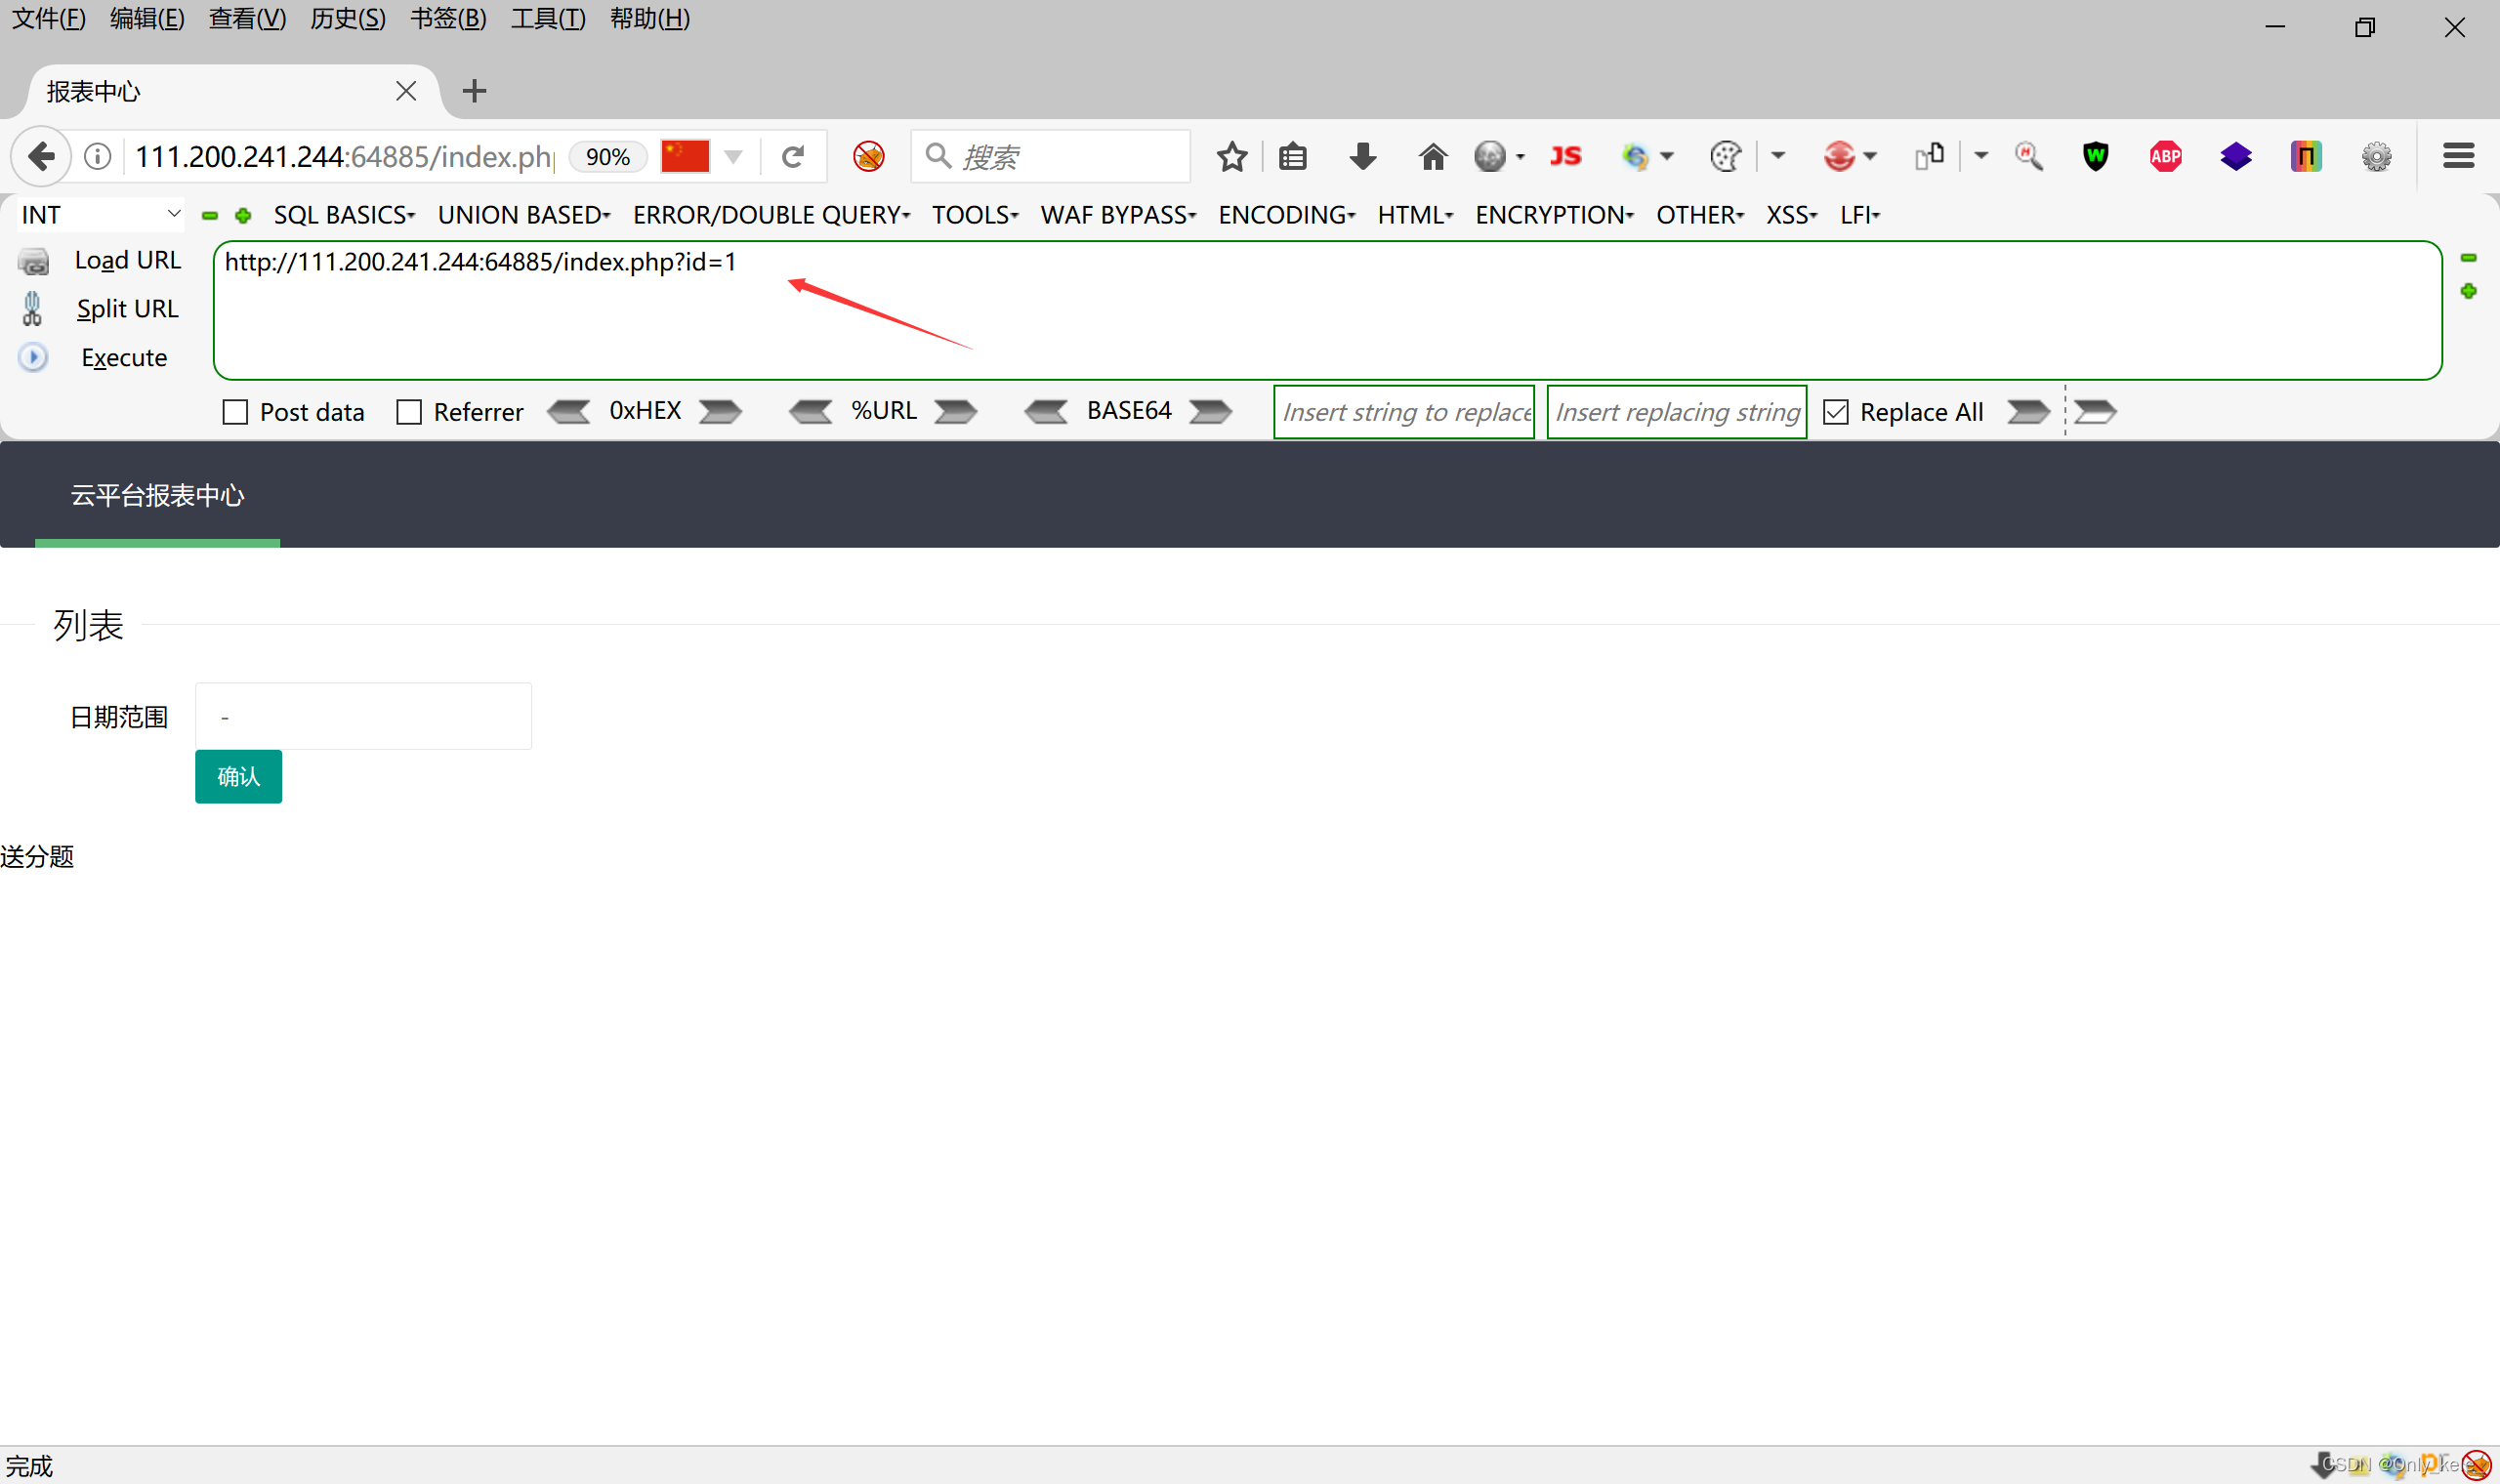Enable the Referrer checkbox
This screenshot has width=2500, height=1484.
tap(409, 412)
